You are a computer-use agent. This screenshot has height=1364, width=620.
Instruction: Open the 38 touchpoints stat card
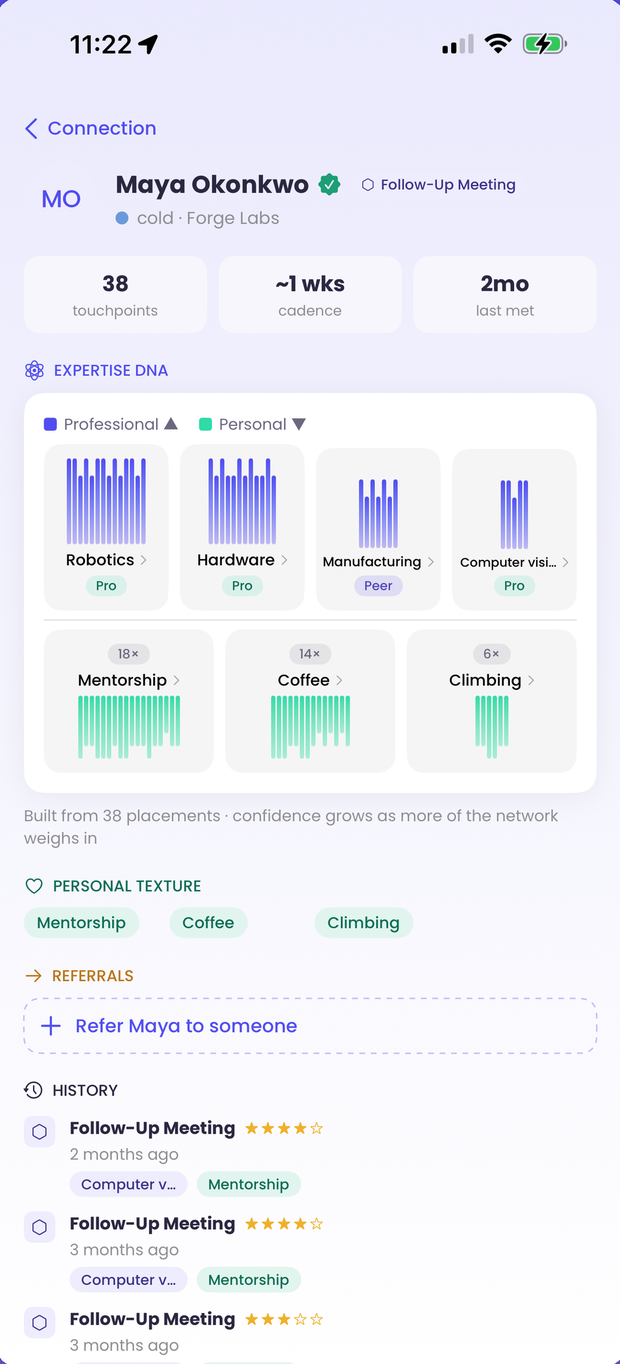115,294
